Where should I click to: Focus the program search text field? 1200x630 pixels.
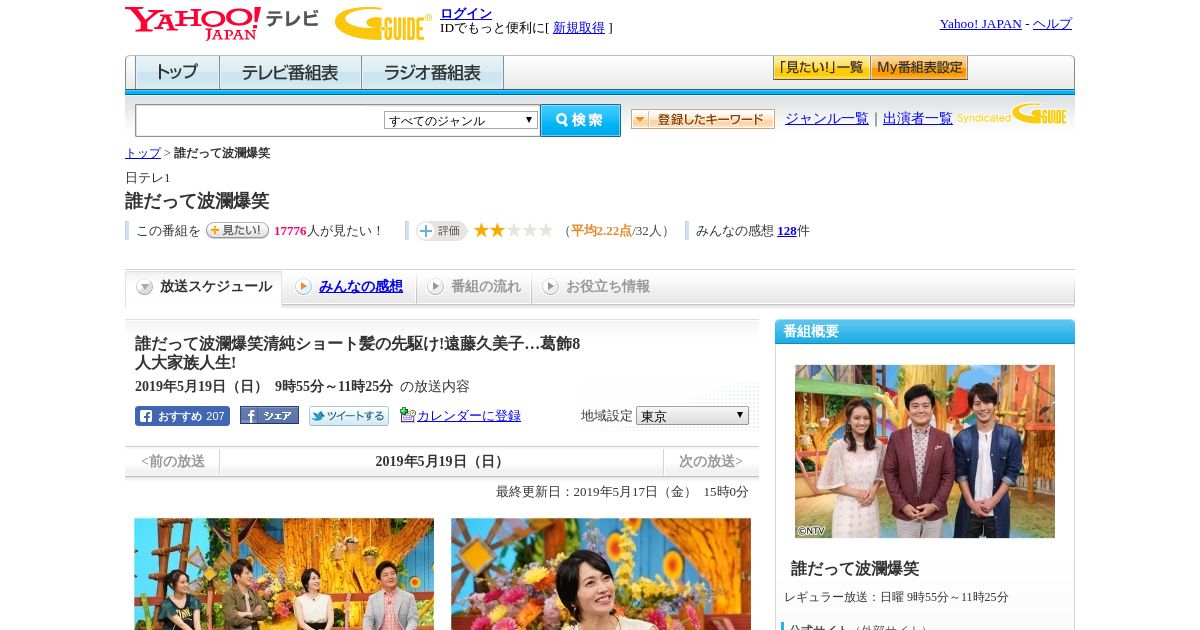tap(259, 120)
